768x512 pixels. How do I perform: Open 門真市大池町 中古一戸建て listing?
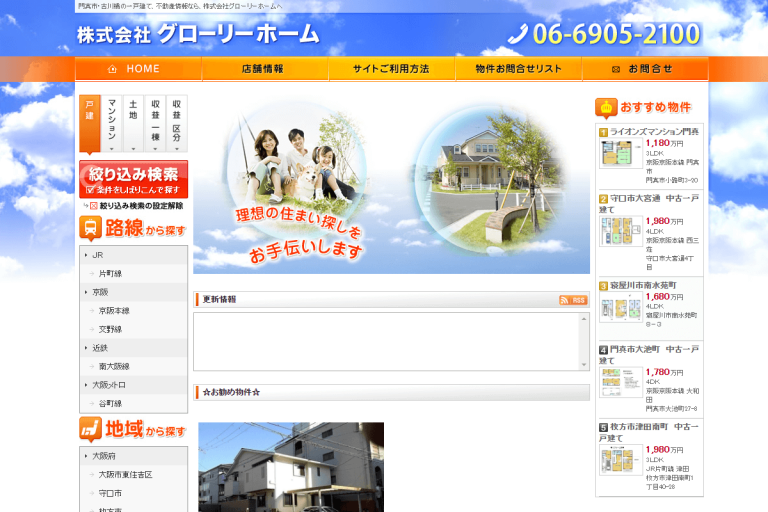649,355
